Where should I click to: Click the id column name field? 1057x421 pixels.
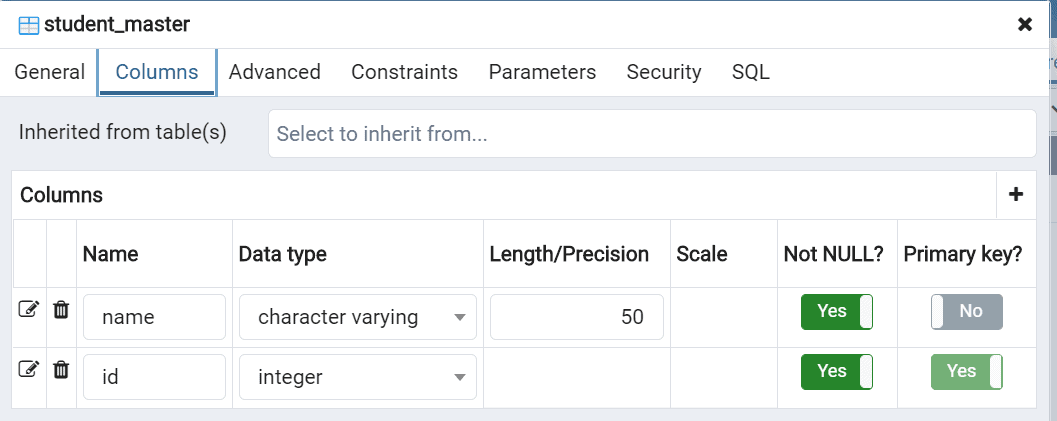pos(154,378)
